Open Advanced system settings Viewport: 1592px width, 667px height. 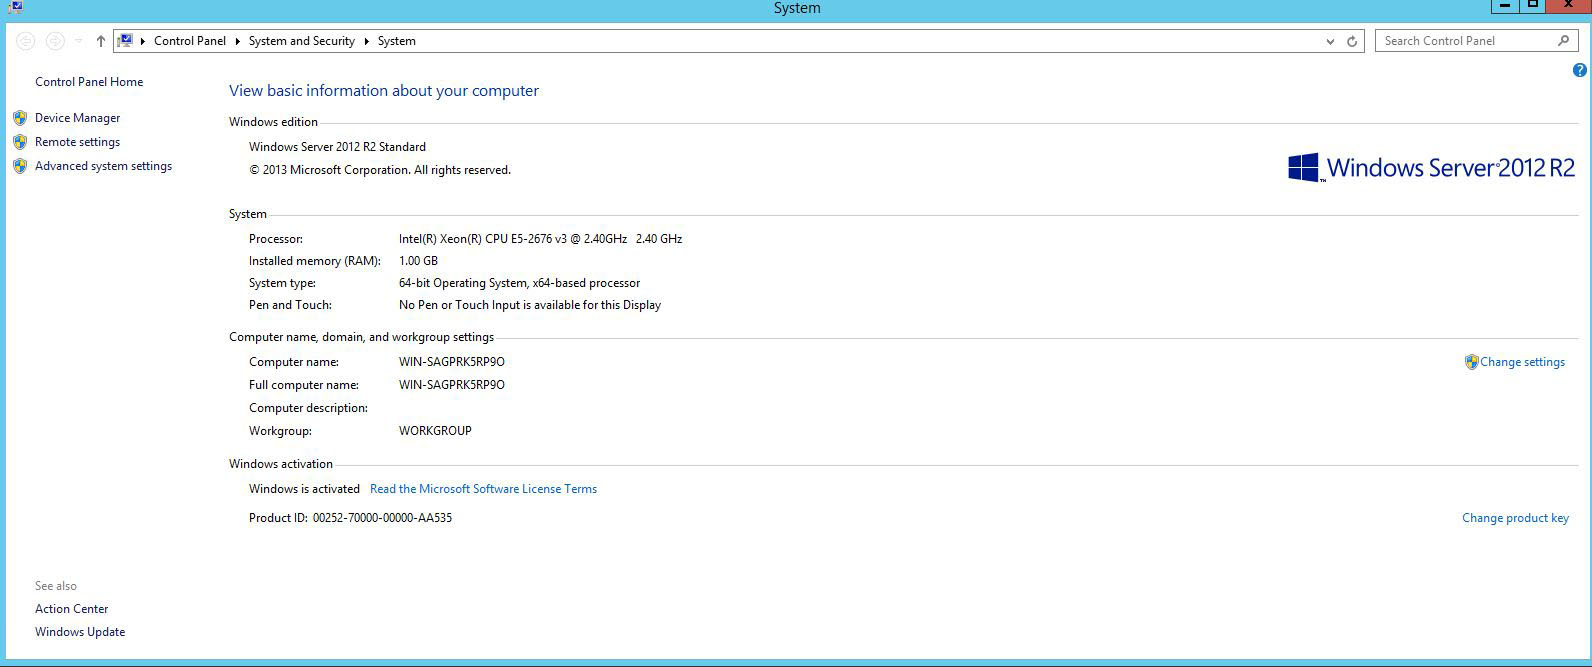tap(103, 166)
